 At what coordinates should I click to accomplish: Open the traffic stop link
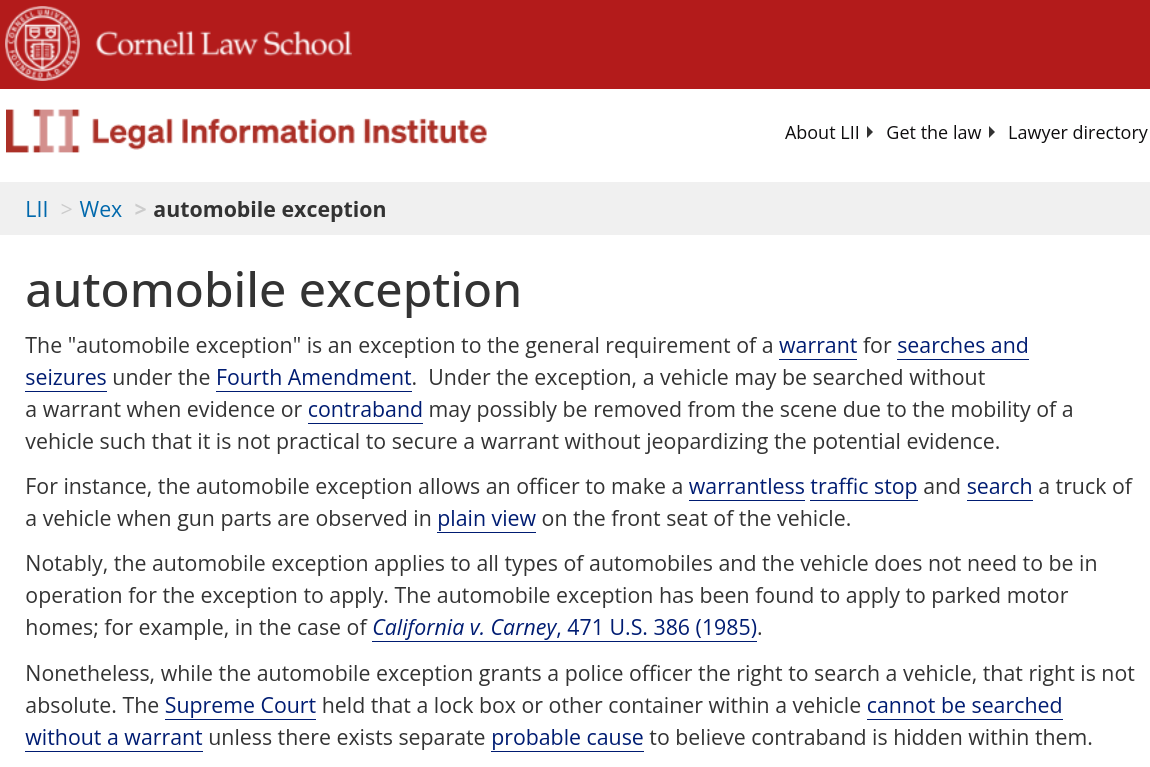click(863, 486)
